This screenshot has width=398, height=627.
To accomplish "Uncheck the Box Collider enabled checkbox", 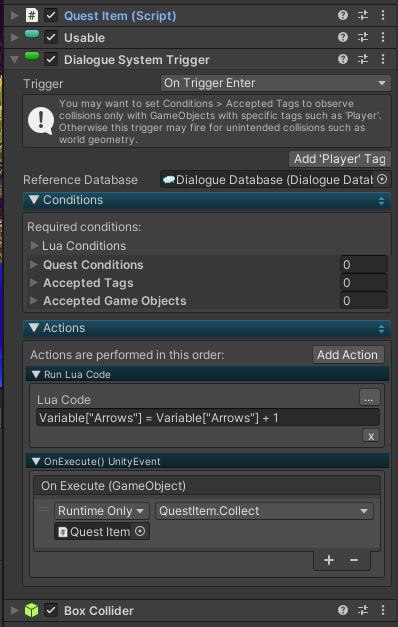I will tap(51, 611).
